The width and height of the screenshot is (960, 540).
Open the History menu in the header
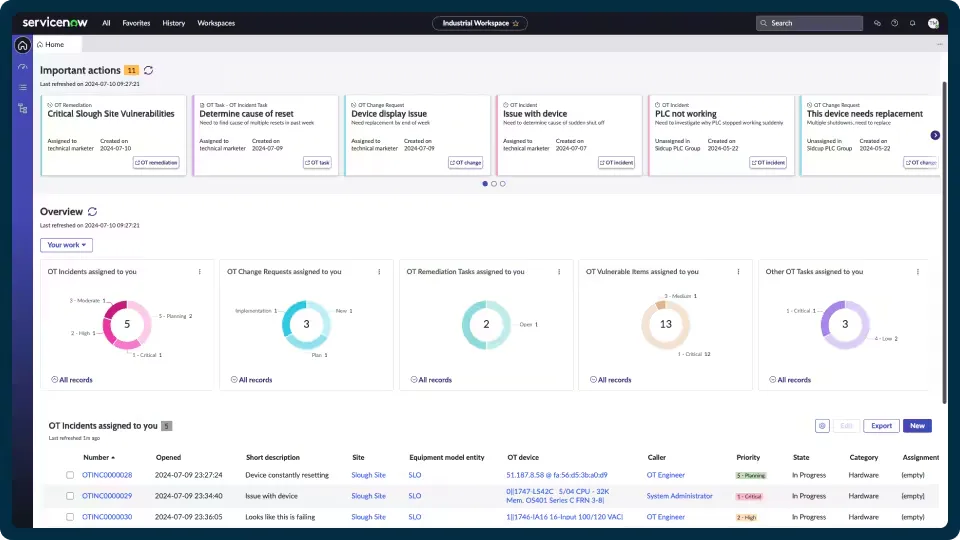coord(173,23)
